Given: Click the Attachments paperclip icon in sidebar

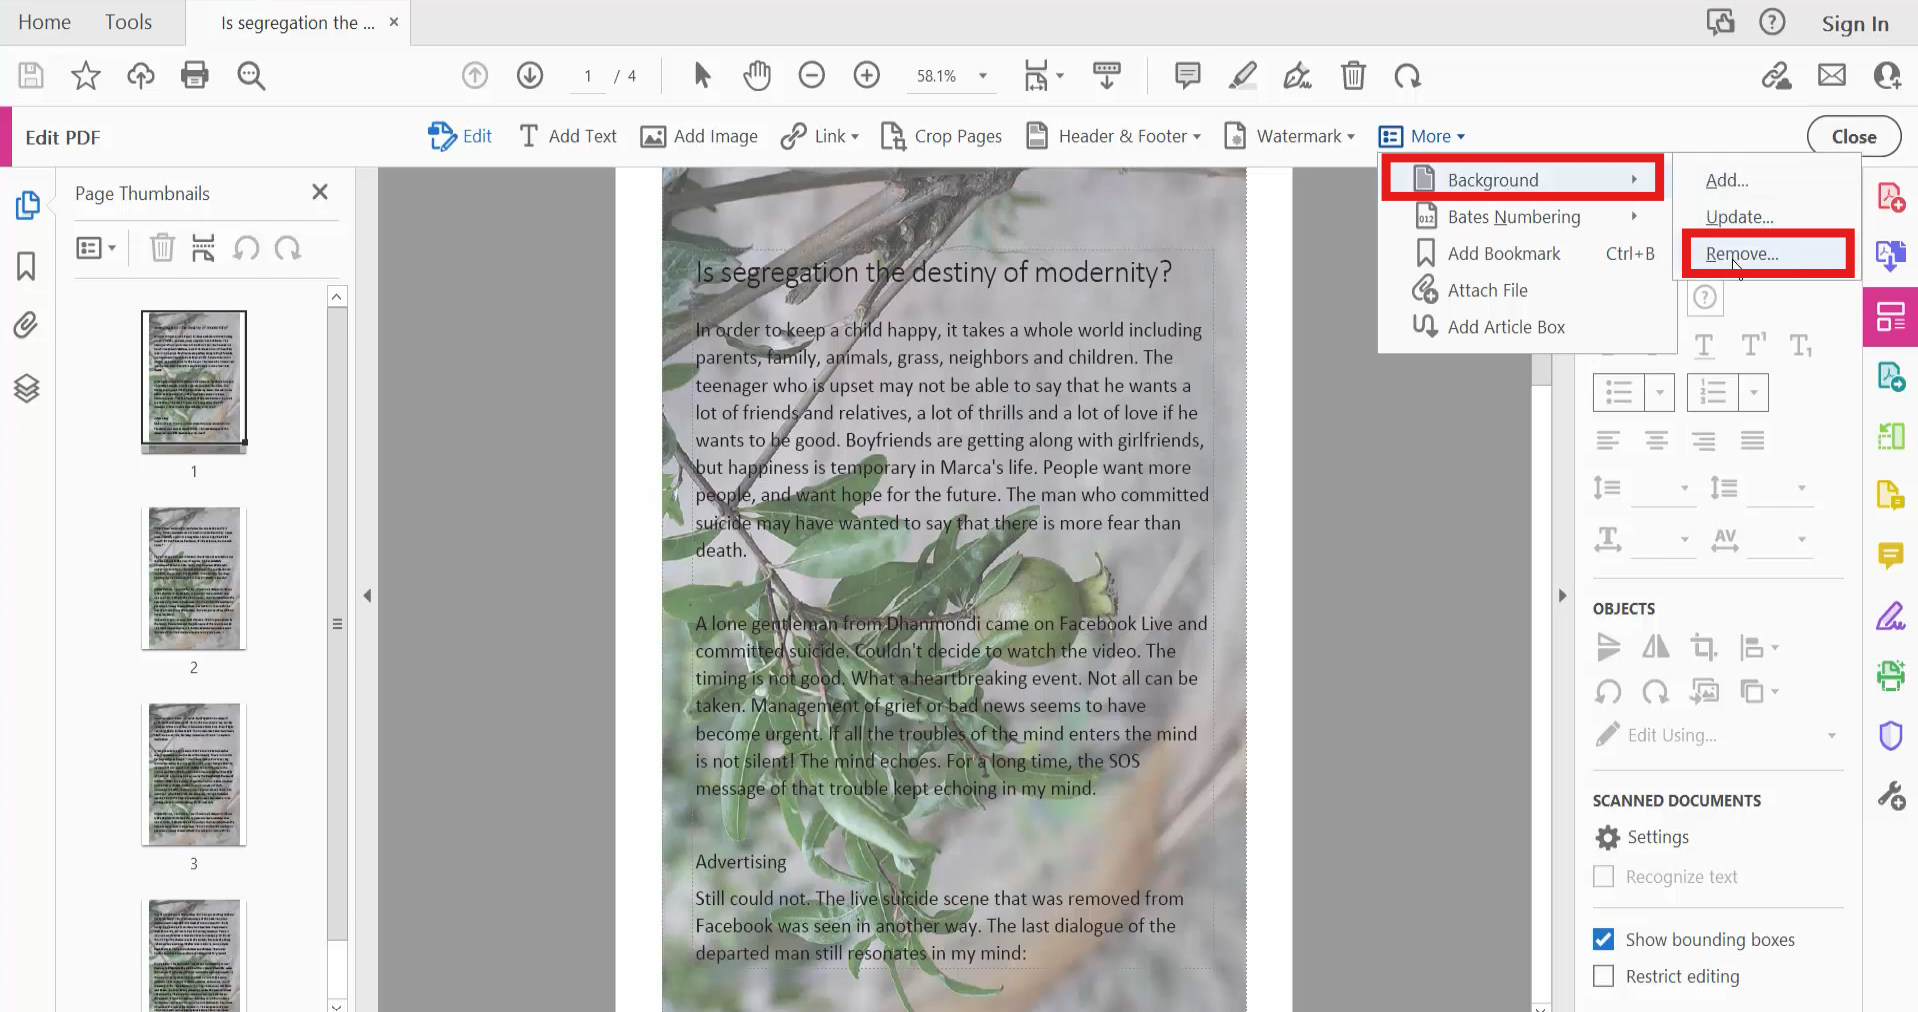Looking at the screenshot, I should 27,325.
